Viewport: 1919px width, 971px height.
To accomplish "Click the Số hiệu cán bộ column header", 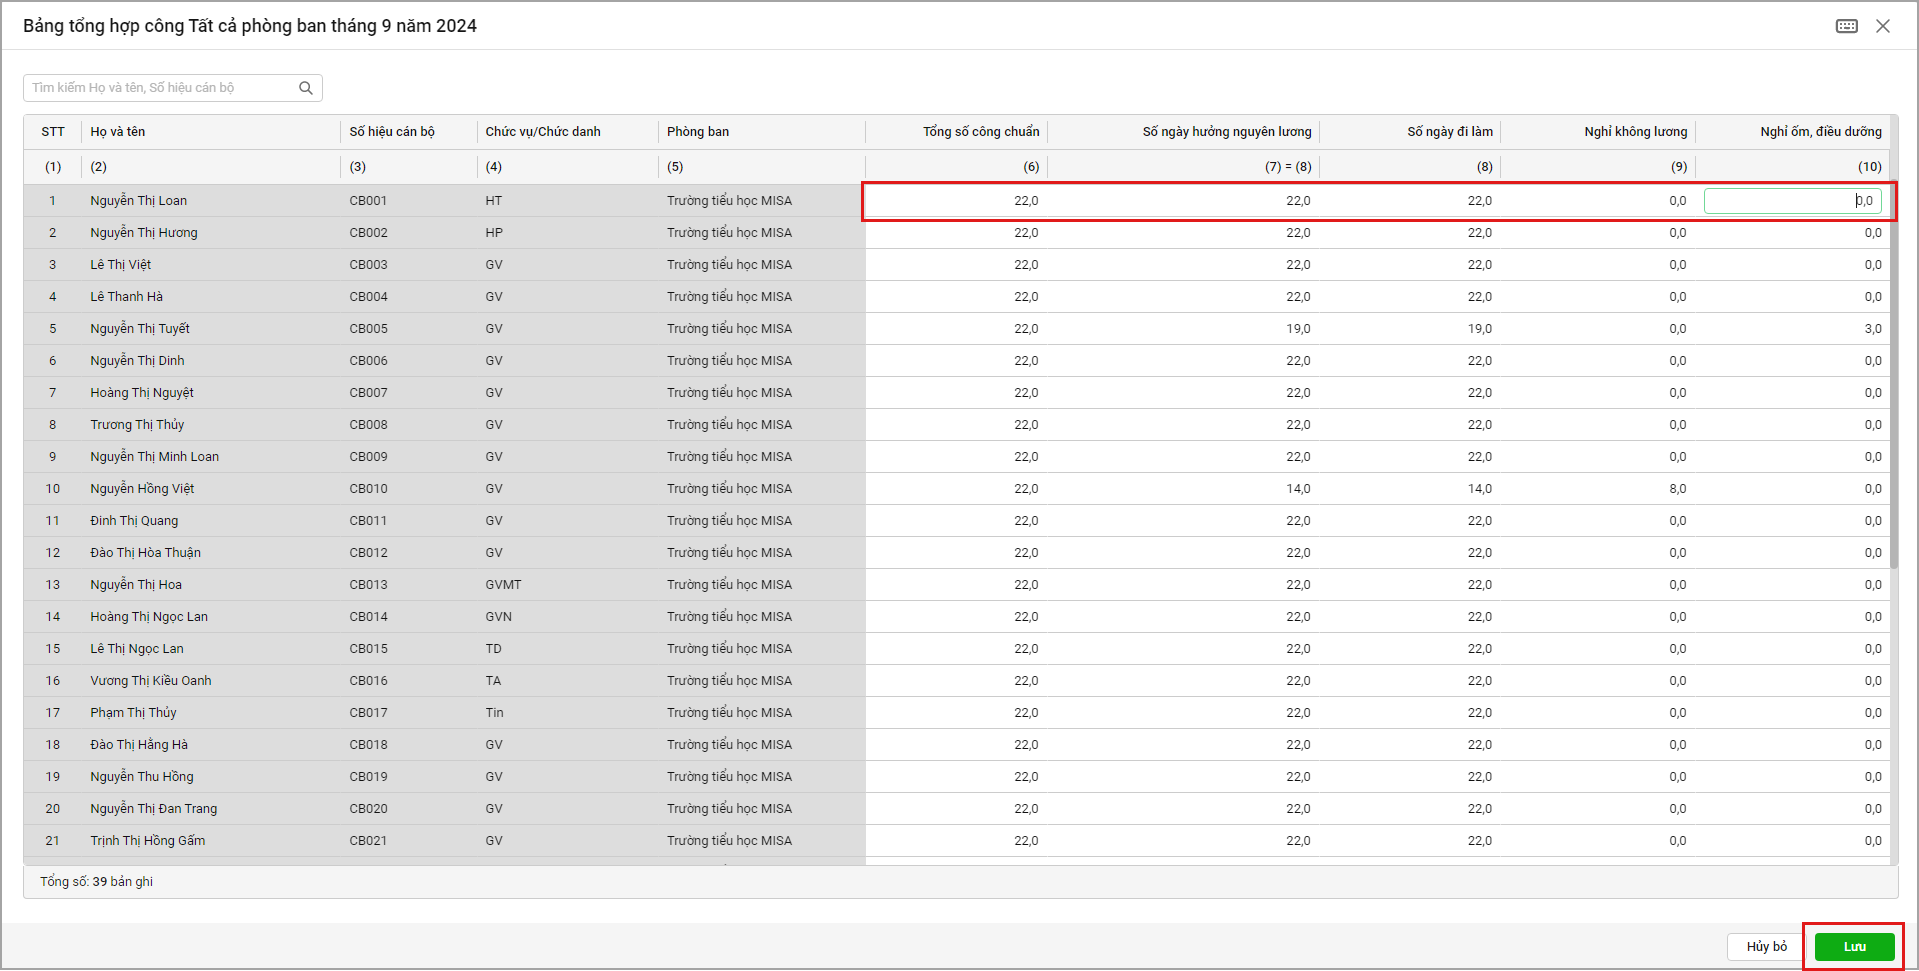I will click(392, 132).
